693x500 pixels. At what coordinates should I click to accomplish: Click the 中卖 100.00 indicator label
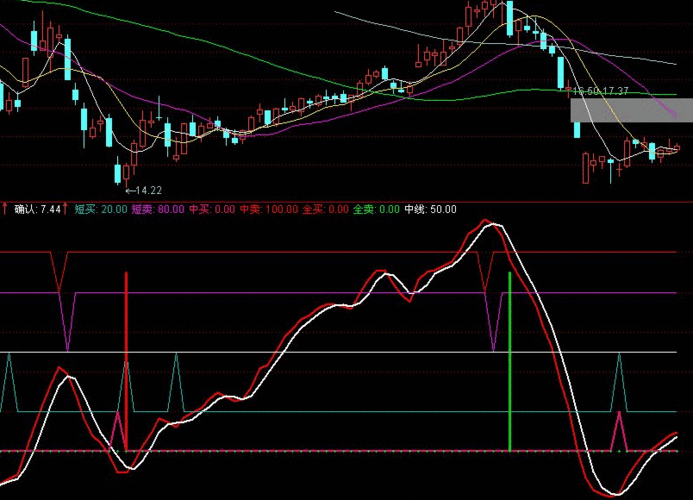269,209
